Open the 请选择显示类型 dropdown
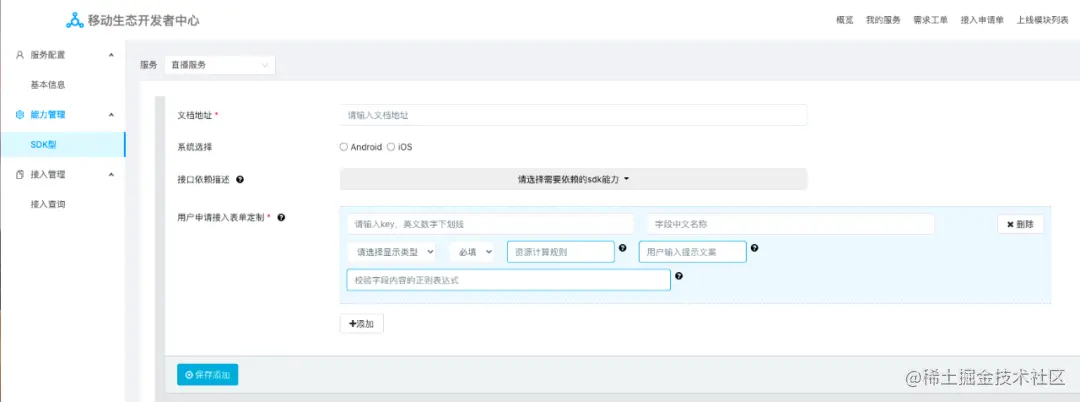 pos(391,252)
